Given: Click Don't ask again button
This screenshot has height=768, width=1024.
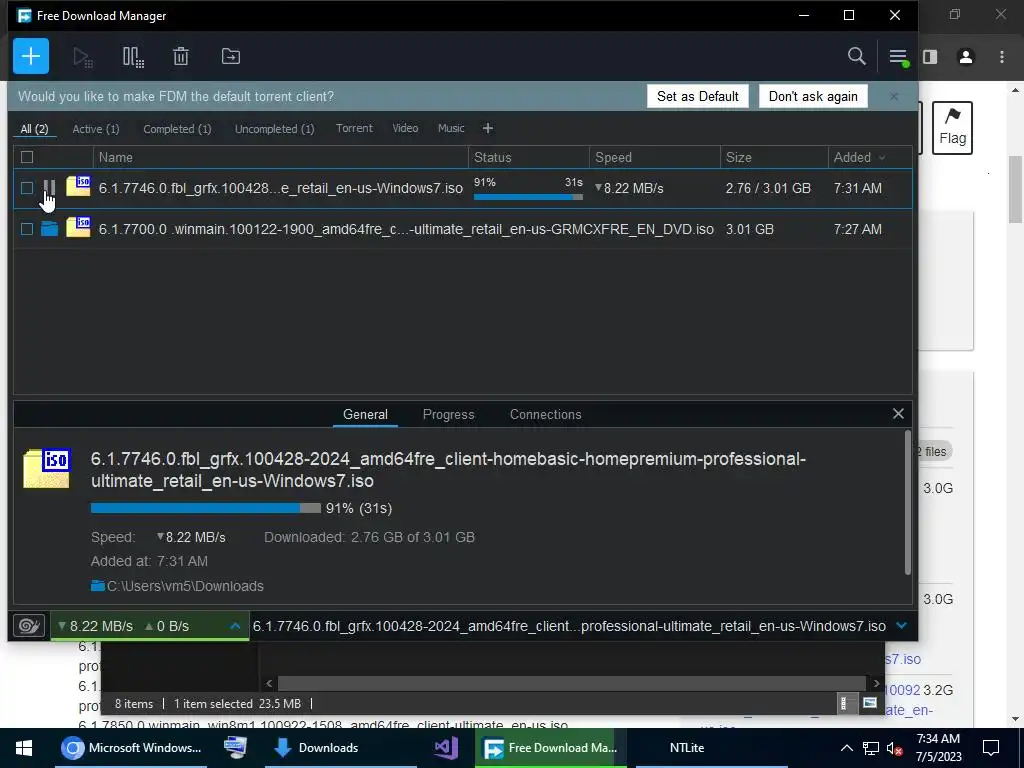Looking at the screenshot, I should tap(813, 96).
